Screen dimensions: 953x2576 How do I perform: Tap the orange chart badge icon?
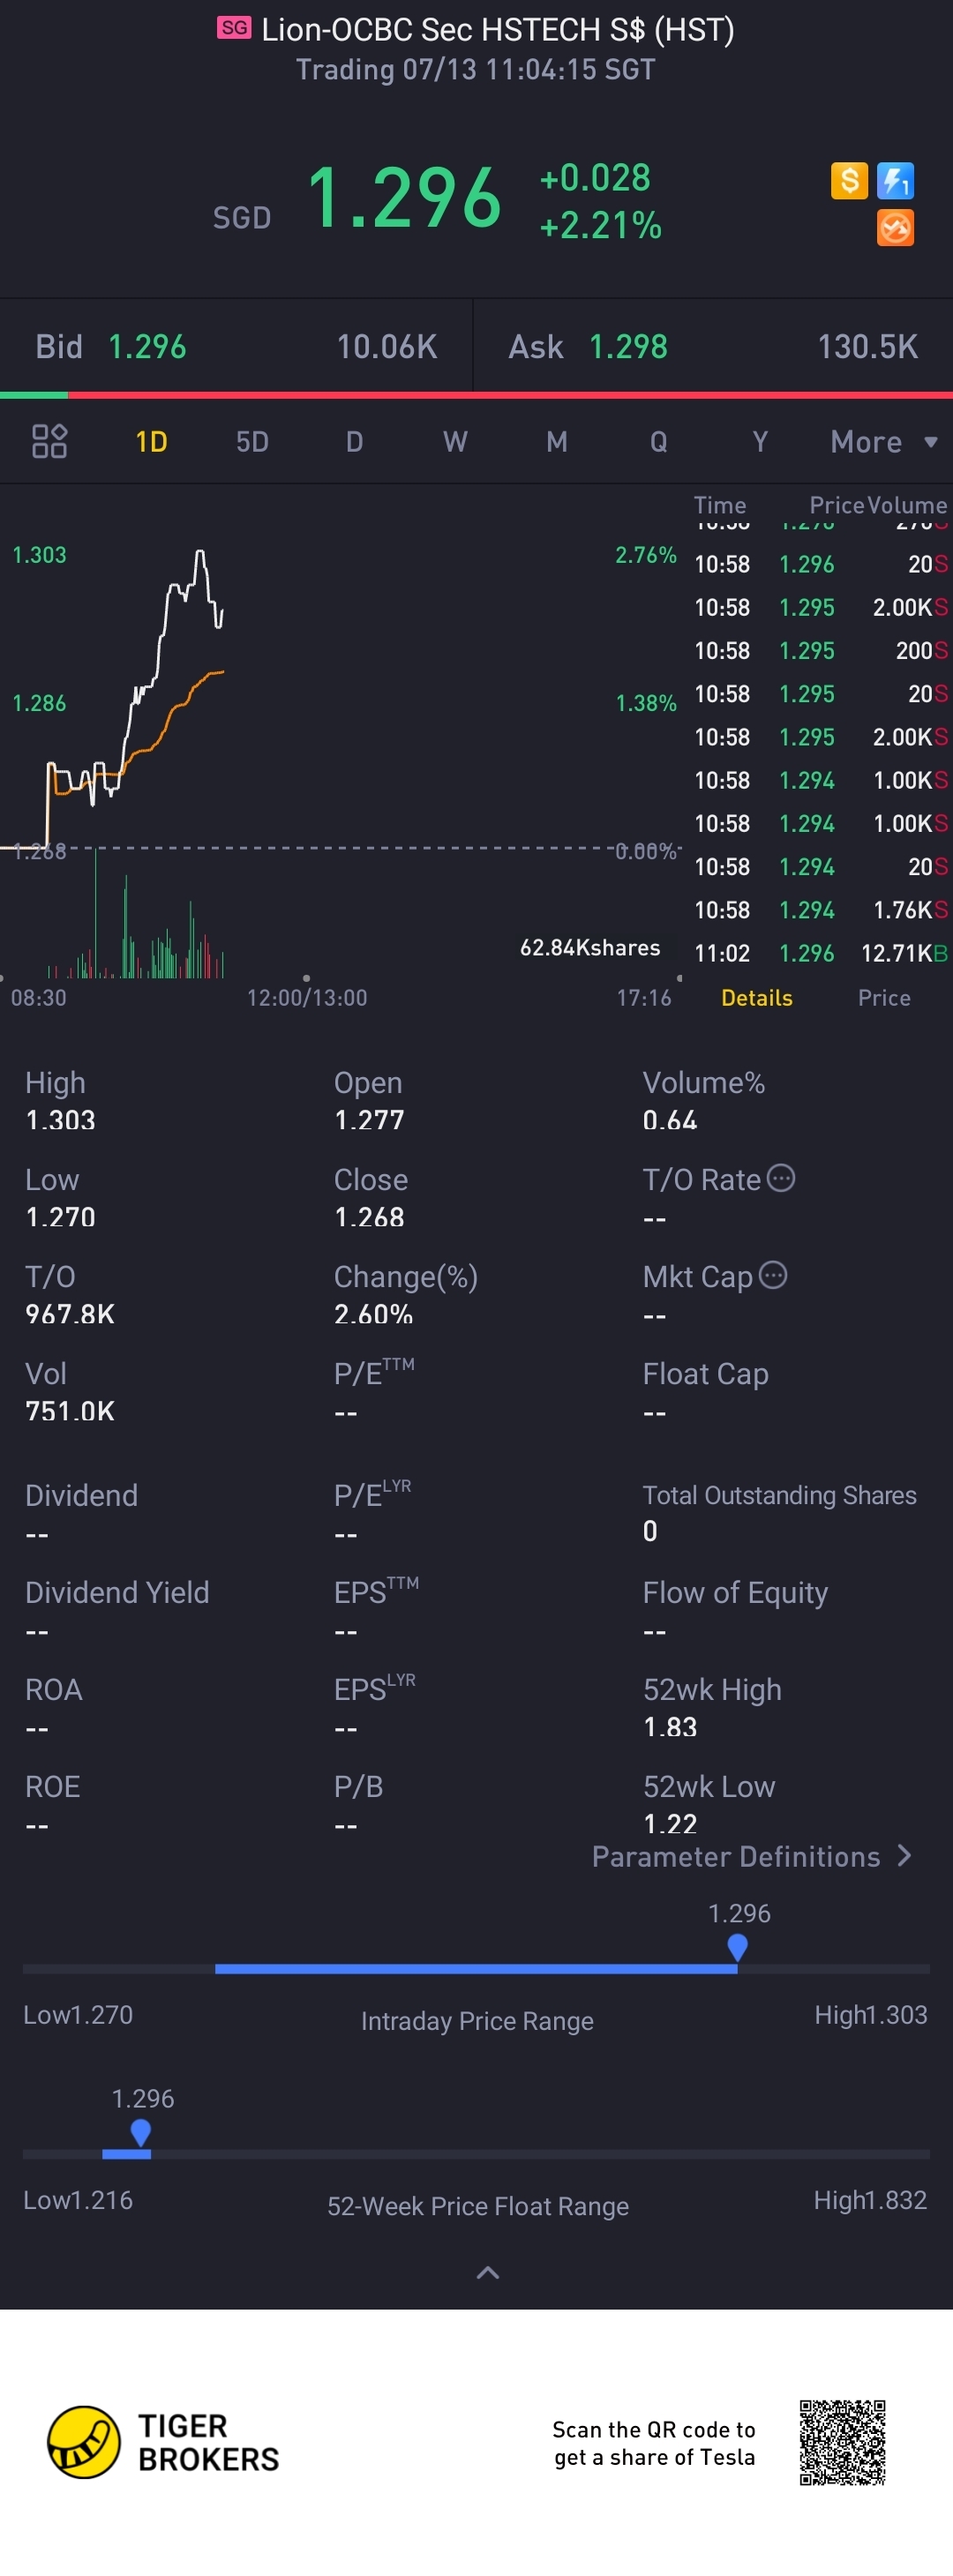point(895,228)
